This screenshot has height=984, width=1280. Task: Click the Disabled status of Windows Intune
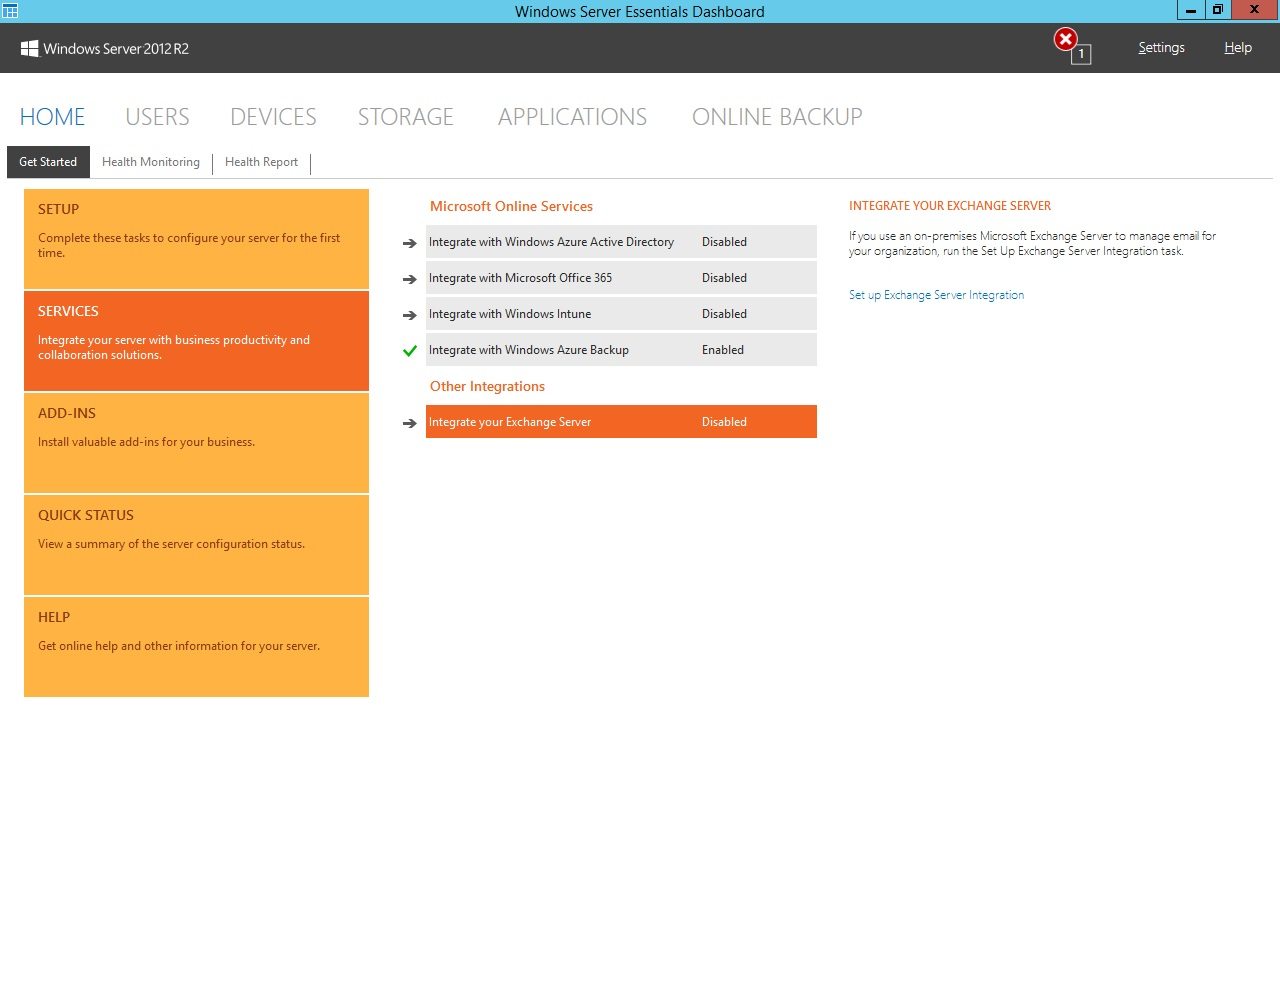pyautogui.click(x=724, y=314)
